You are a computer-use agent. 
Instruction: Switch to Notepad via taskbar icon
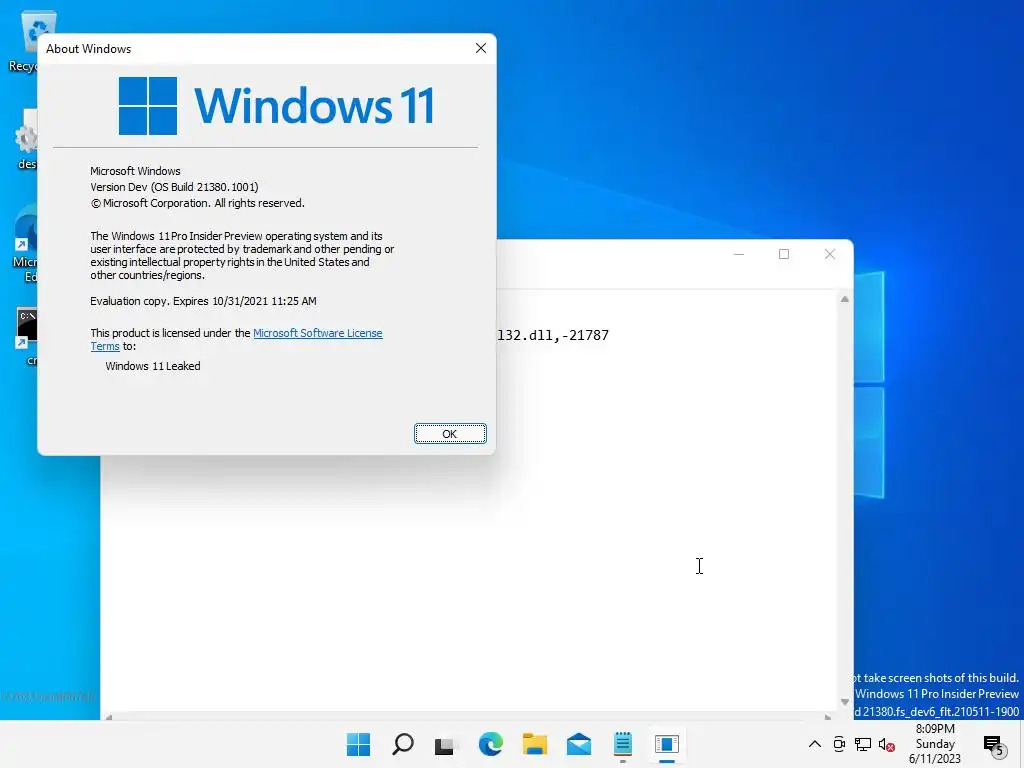(x=622, y=744)
